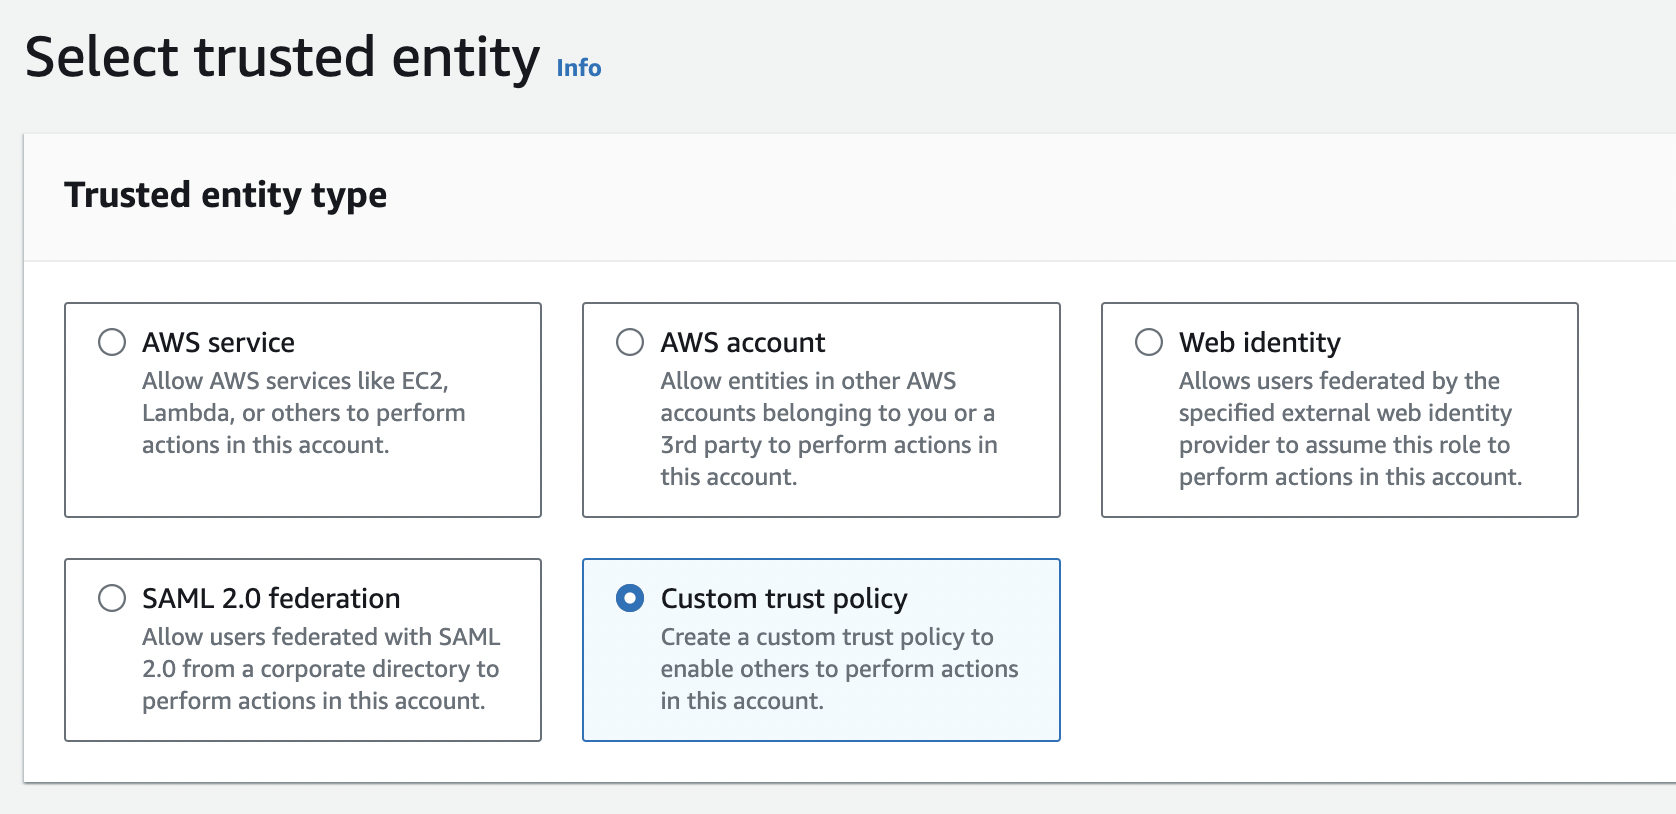
Task: Open the Info link beside page title
Action: pyautogui.click(x=578, y=68)
